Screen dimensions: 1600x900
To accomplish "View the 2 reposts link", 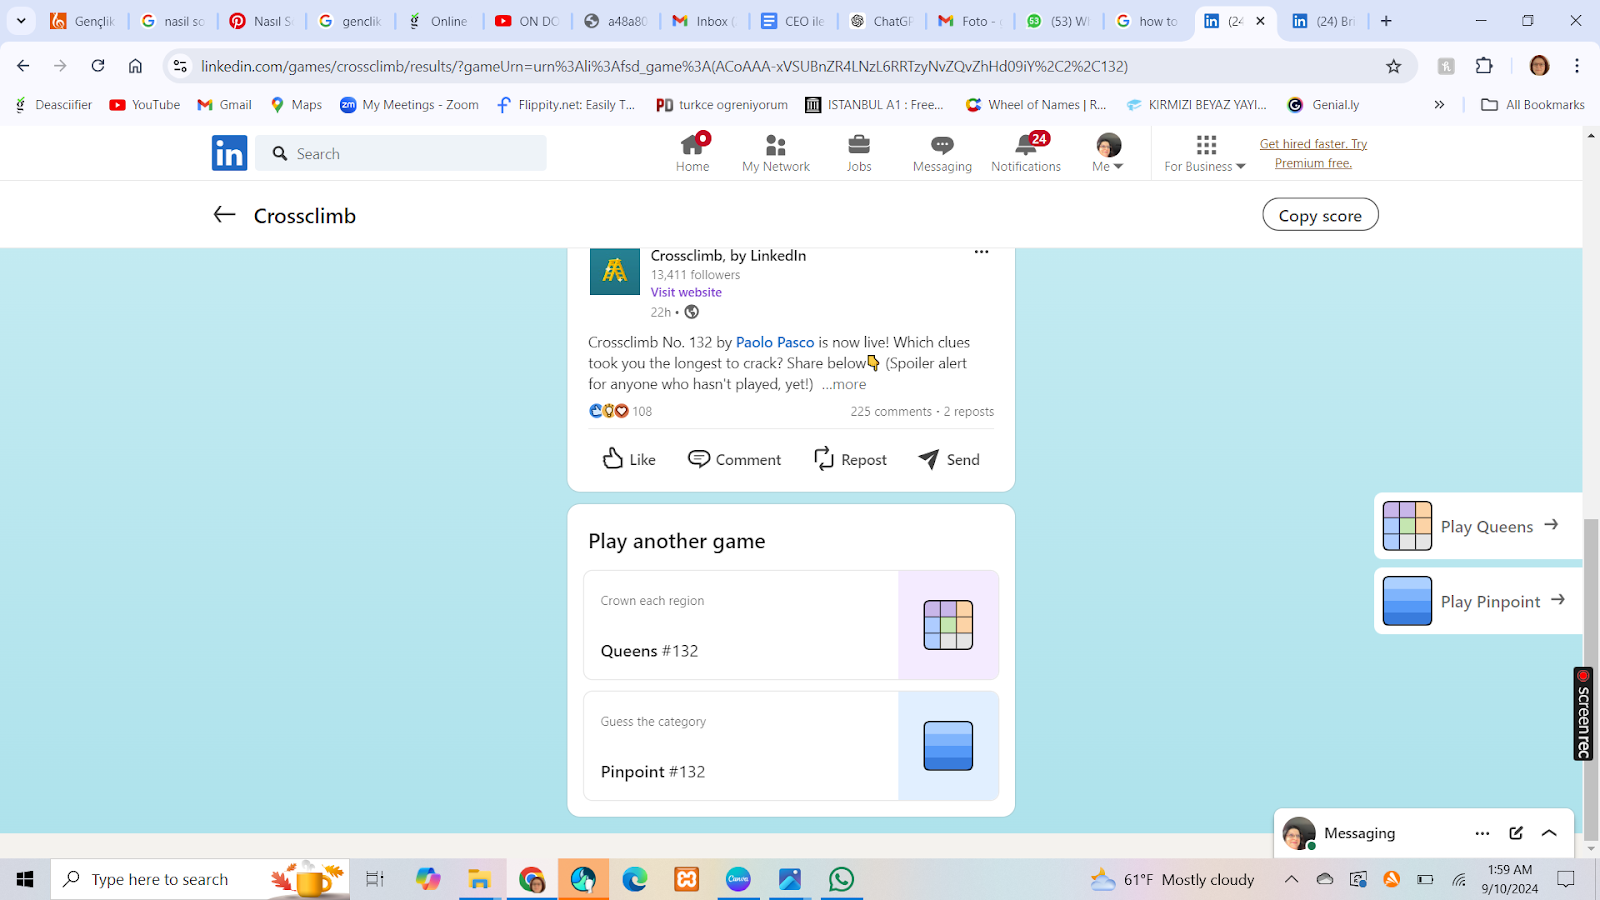I will (x=969, y=411).
